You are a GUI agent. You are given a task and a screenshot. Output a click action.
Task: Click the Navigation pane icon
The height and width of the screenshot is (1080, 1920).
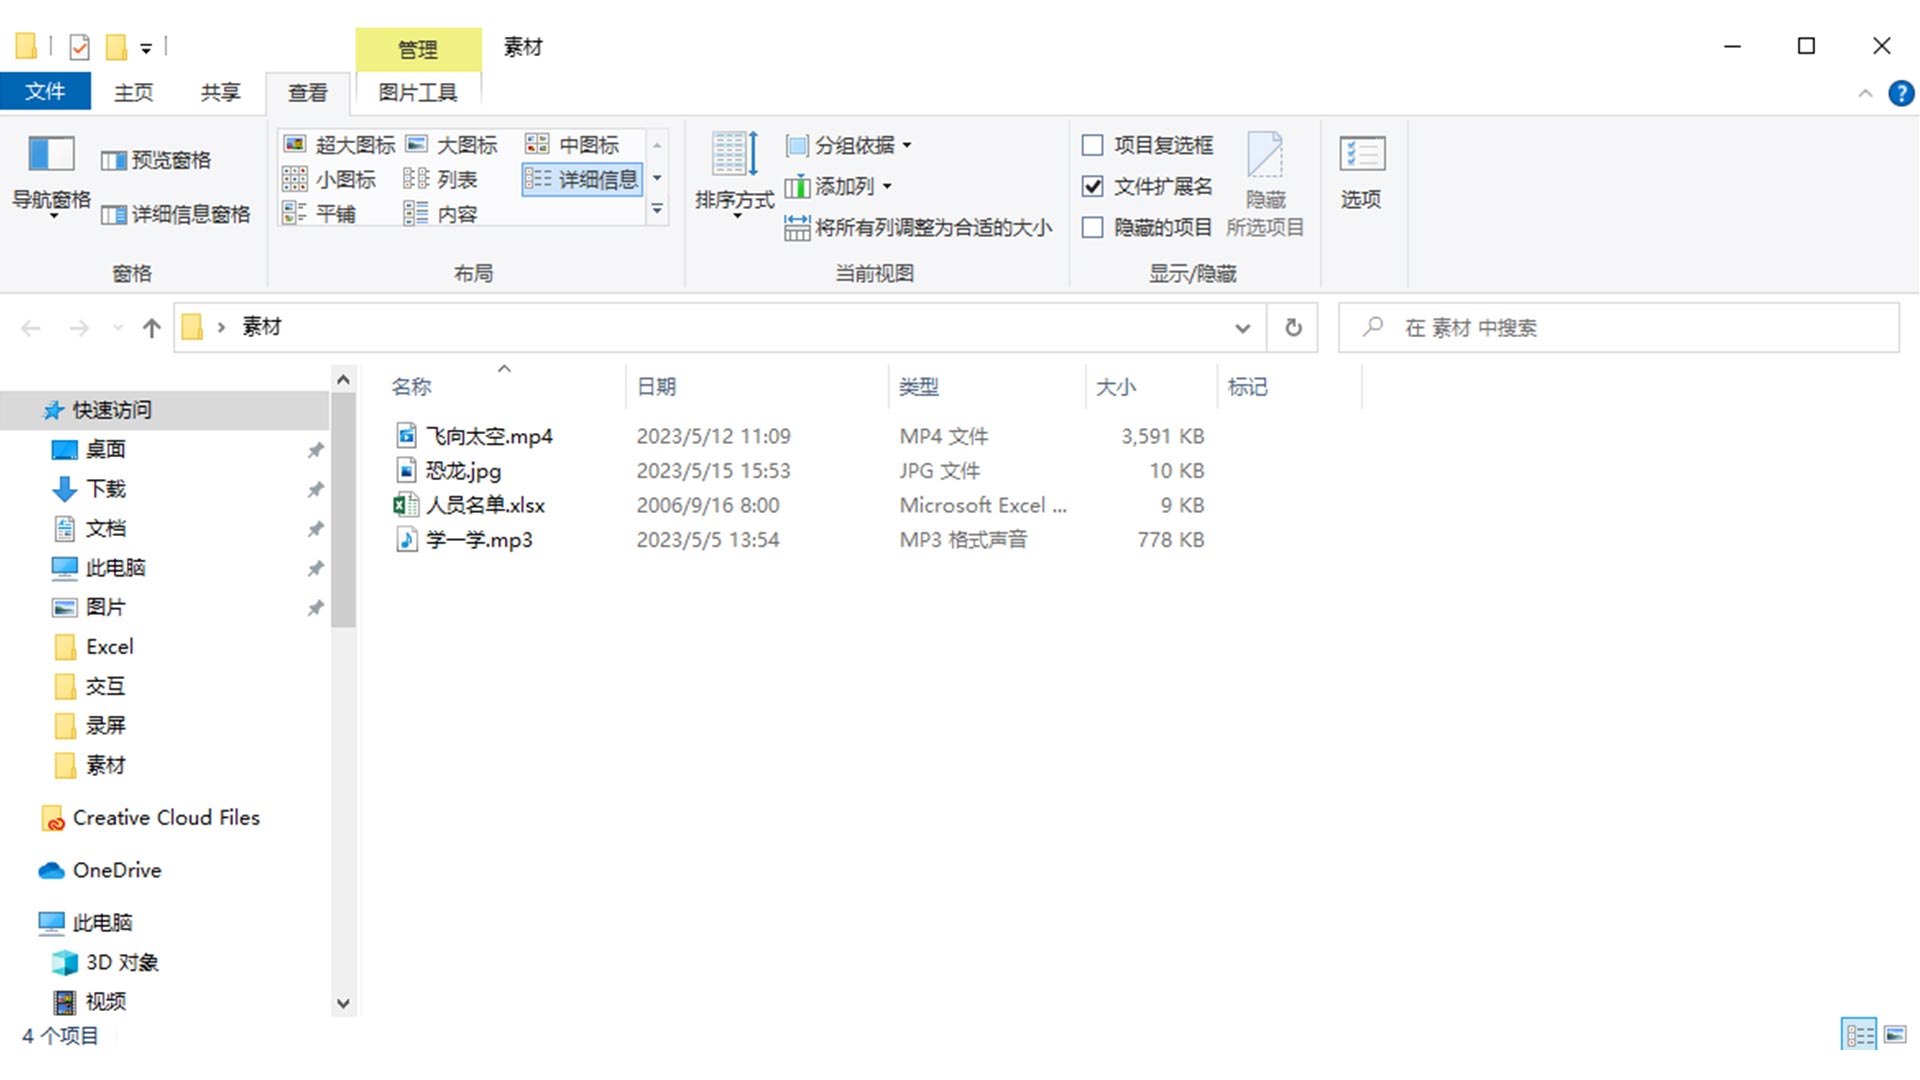(x=51, y=156)
